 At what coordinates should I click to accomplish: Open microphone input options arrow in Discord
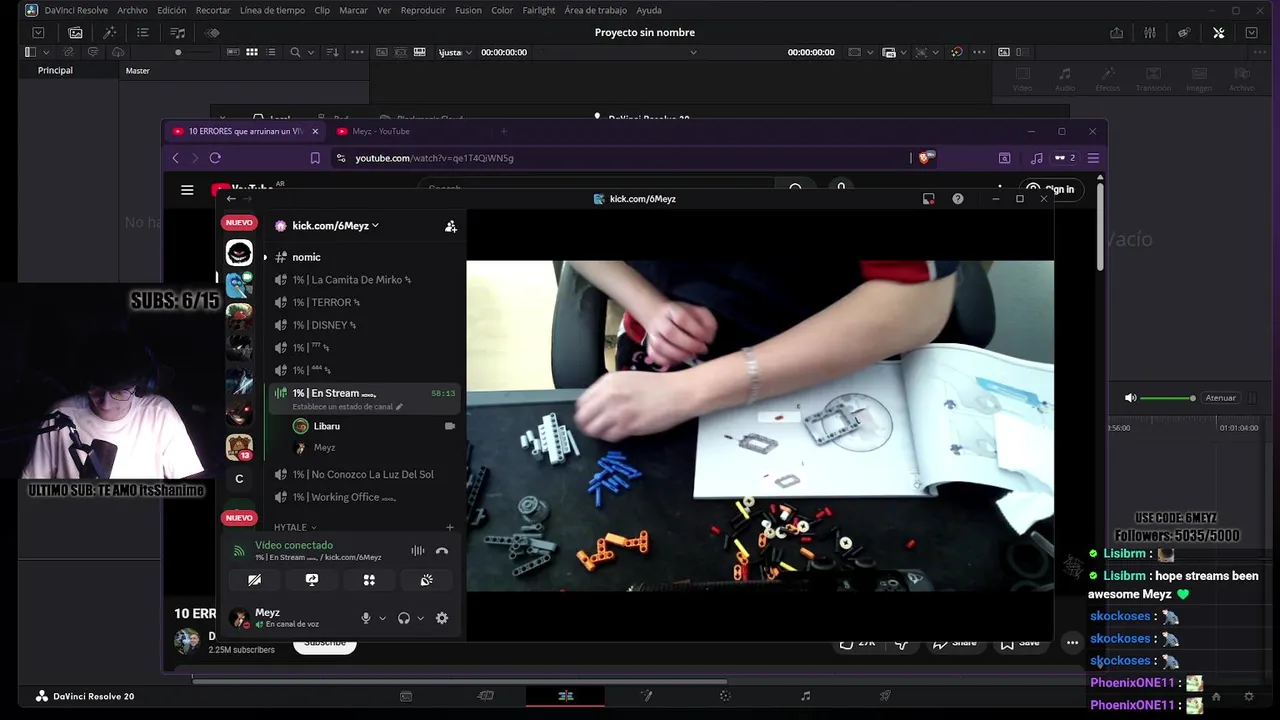coord(382,618)
